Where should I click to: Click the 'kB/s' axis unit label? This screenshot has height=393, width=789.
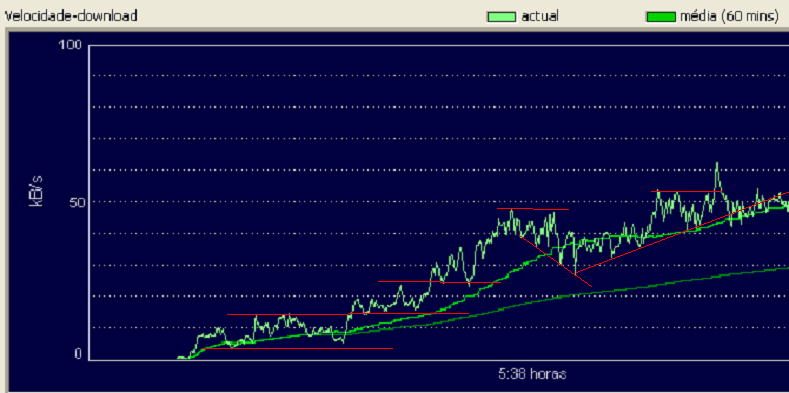(36, 191)
